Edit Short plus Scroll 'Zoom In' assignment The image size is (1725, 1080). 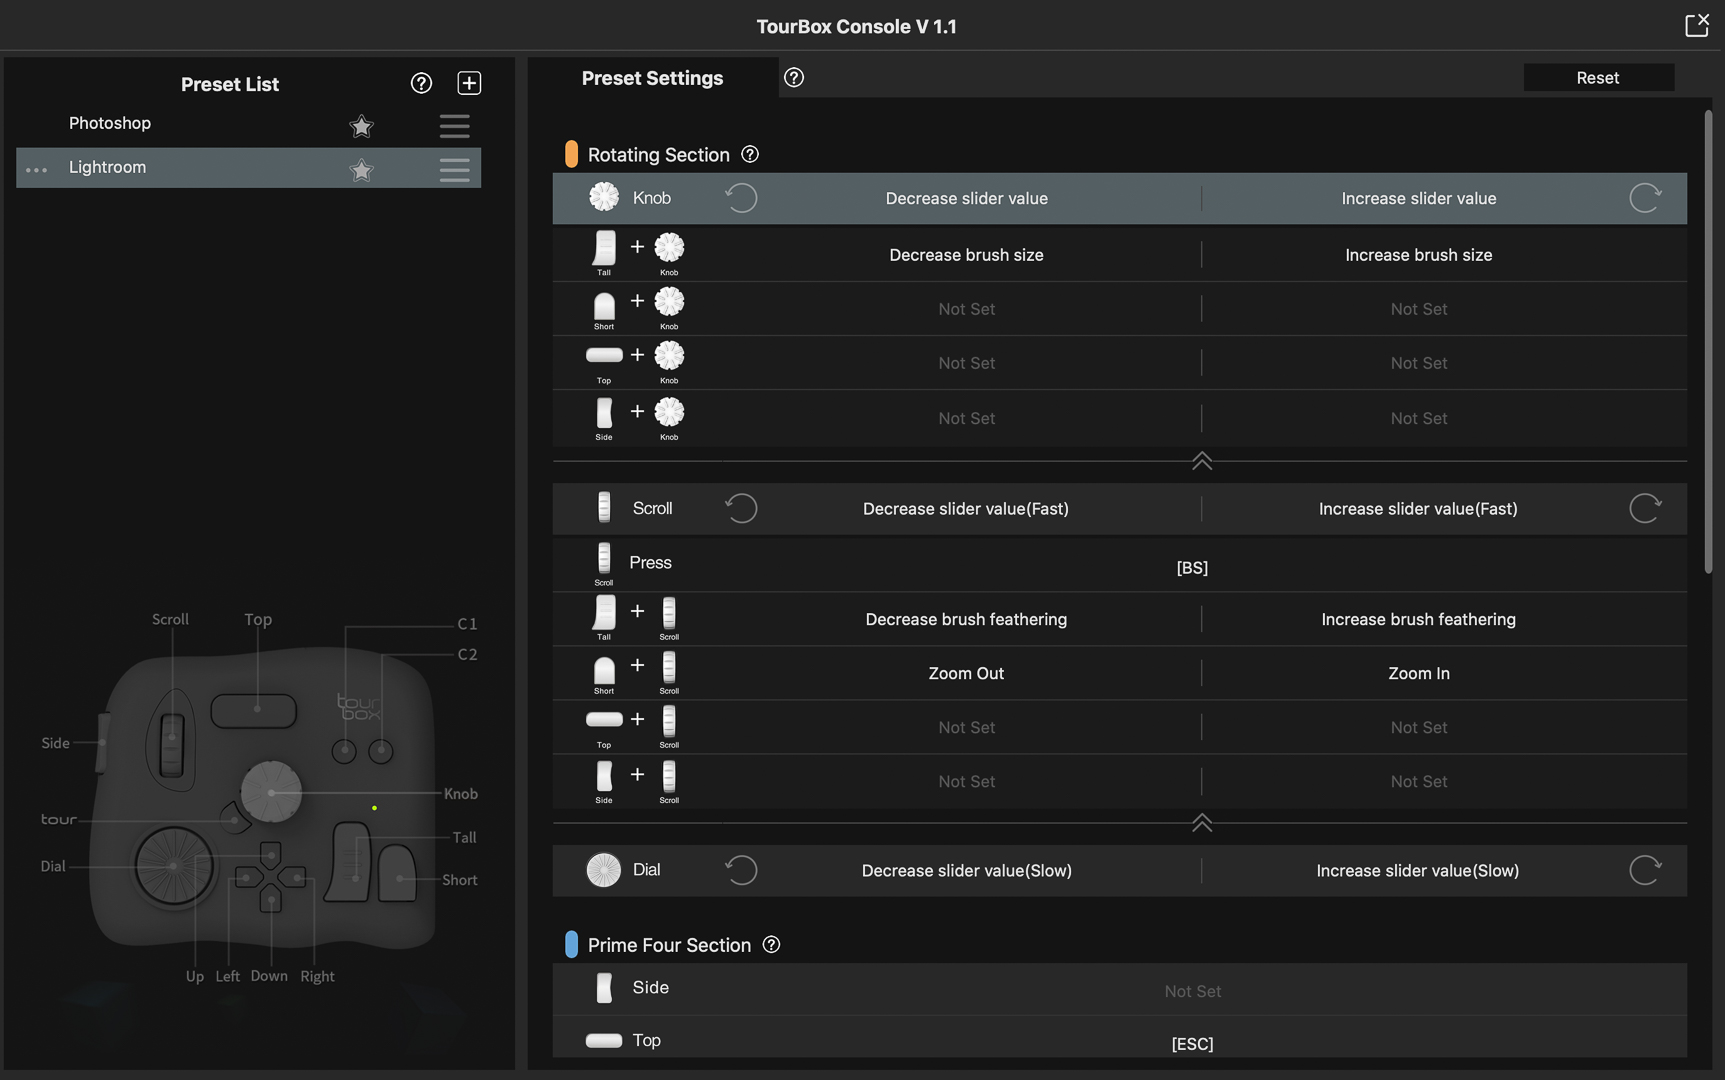click(x=1418, y=673)
